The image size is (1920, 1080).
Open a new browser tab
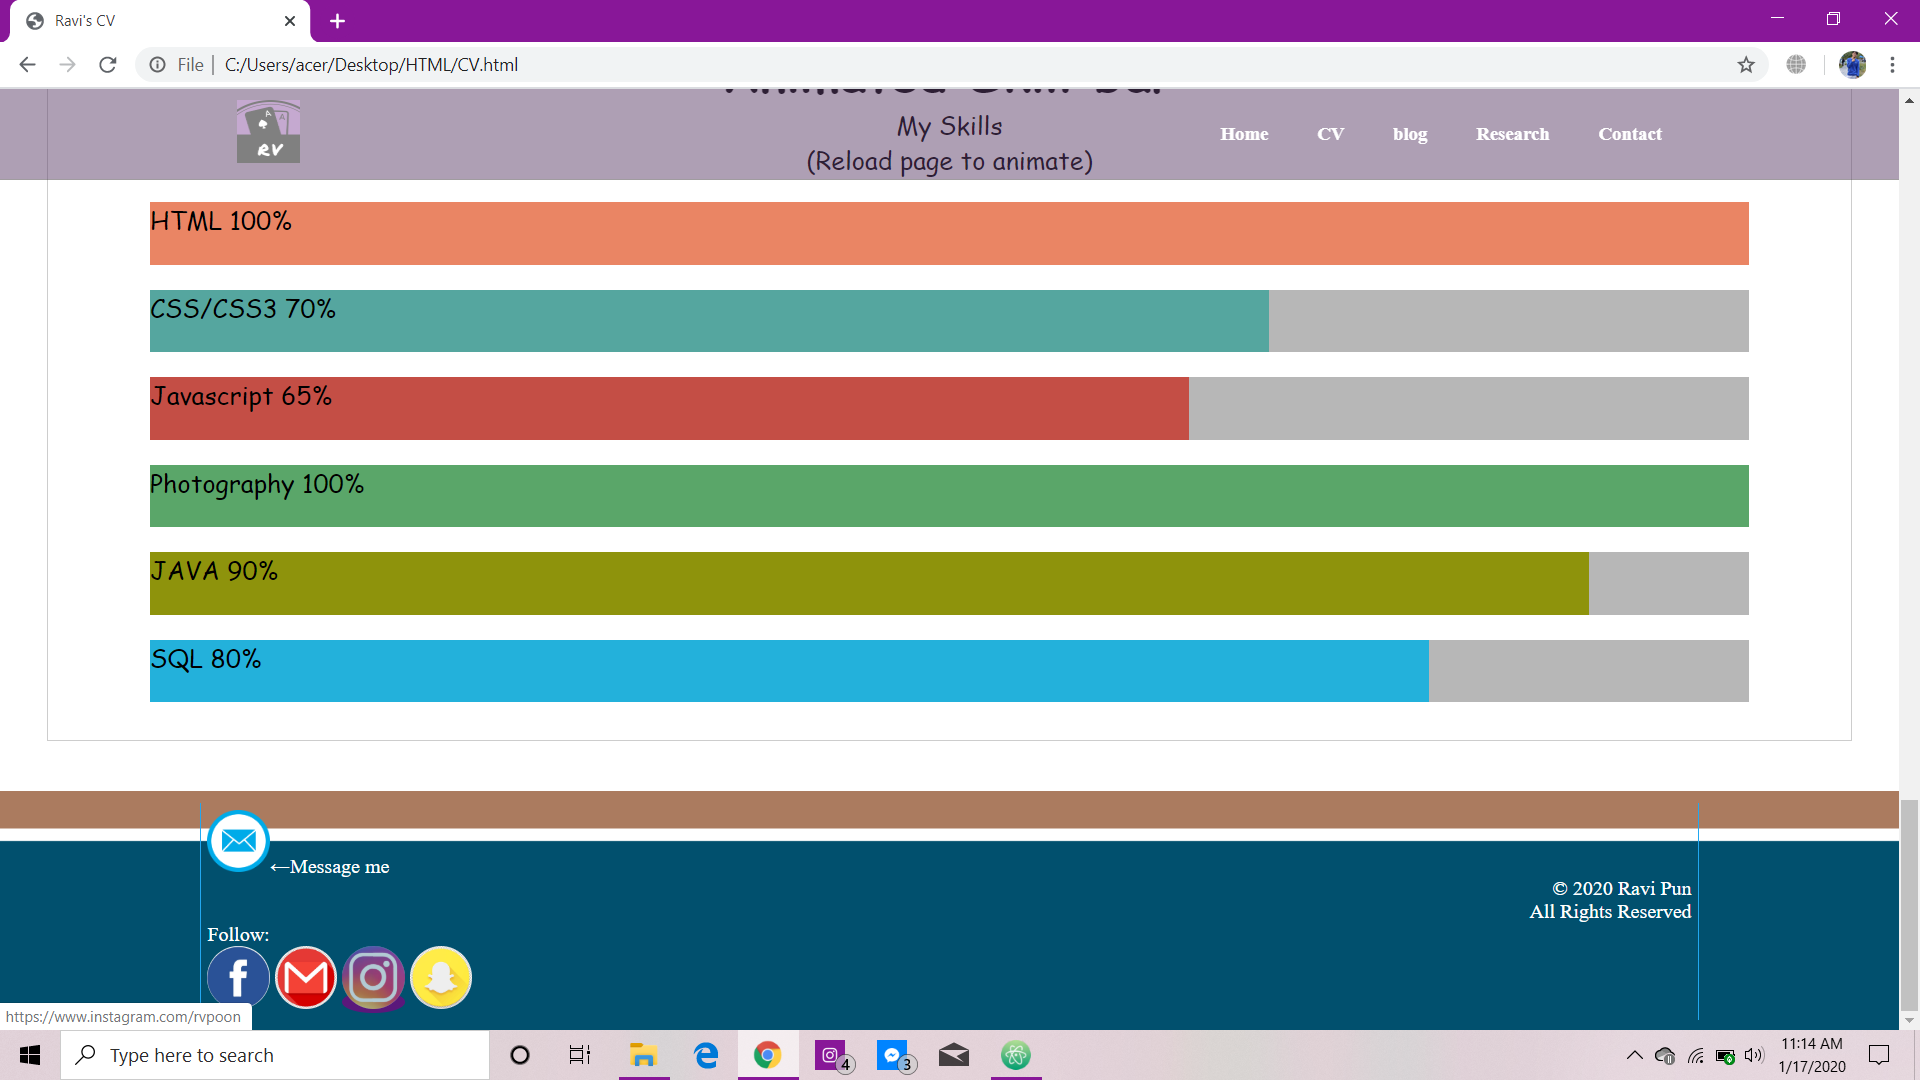337,21
